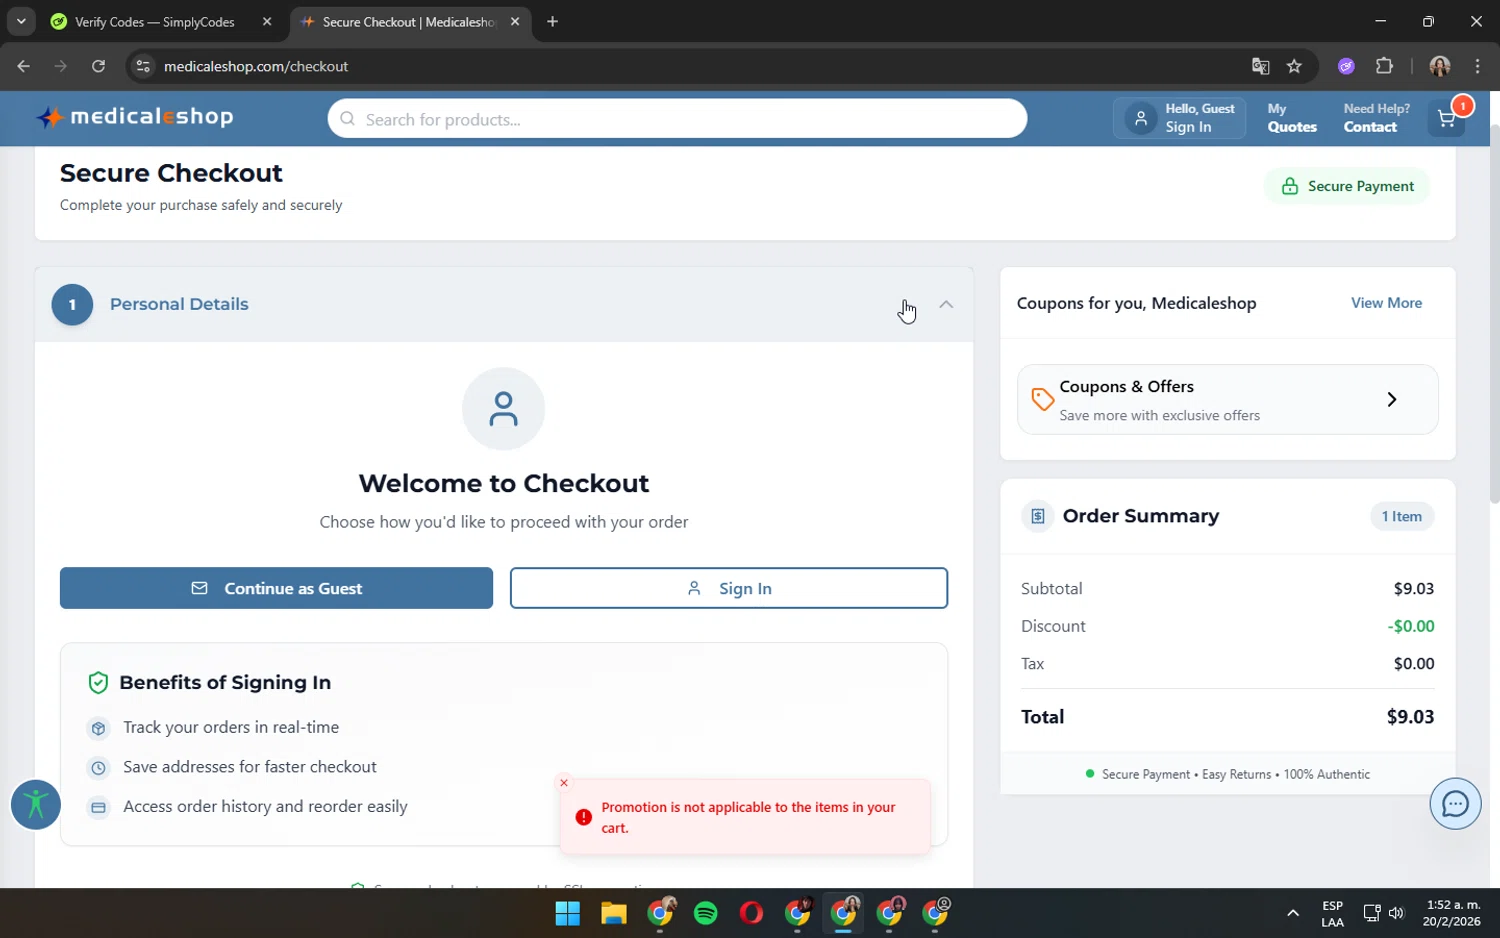Go back to the previous page
This screenshot has height=938, width=1500.
coord(23,66)
